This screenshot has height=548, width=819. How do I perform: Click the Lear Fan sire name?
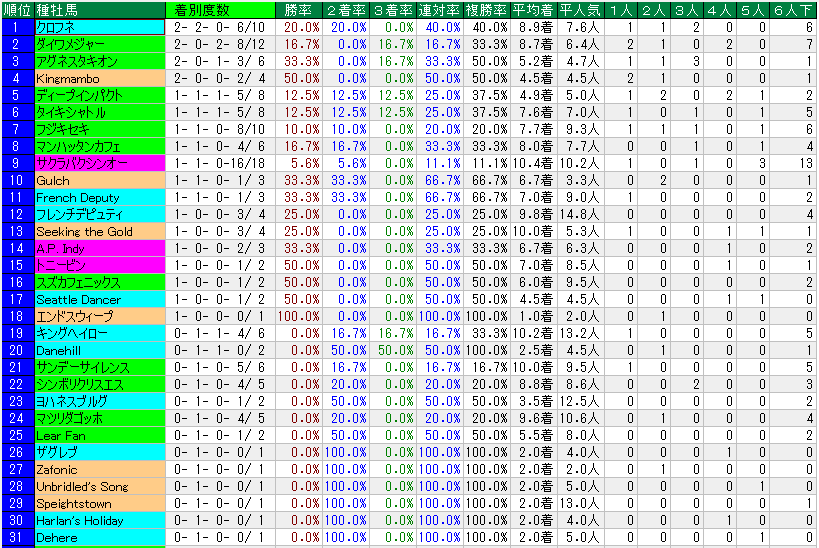(100, 435)
